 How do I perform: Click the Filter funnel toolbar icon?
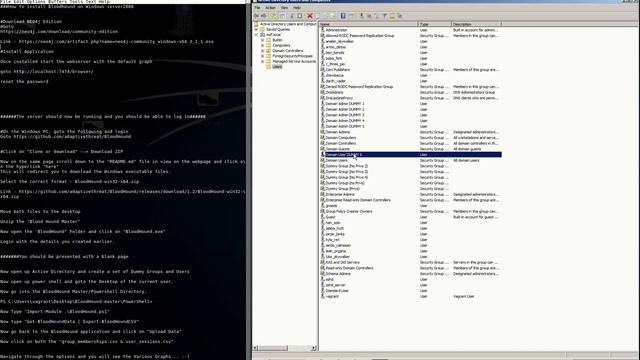pyautogui.click(x=384, y=16)
